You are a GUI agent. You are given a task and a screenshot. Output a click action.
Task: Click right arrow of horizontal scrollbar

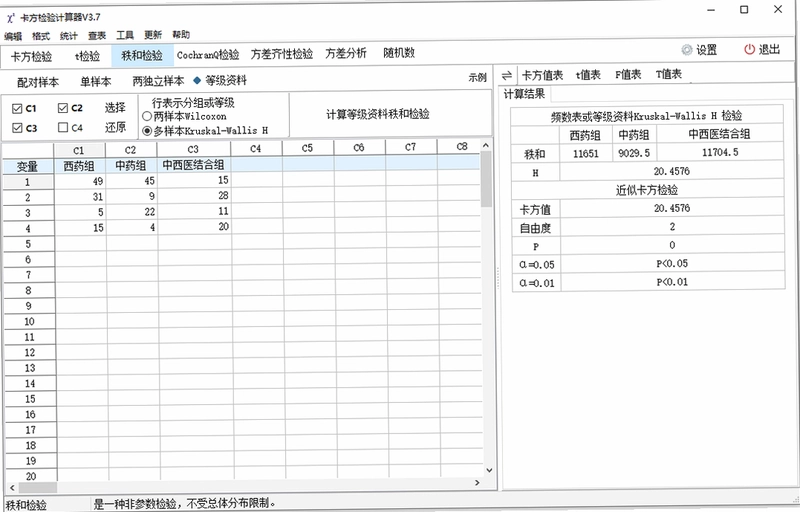[477, 482]
